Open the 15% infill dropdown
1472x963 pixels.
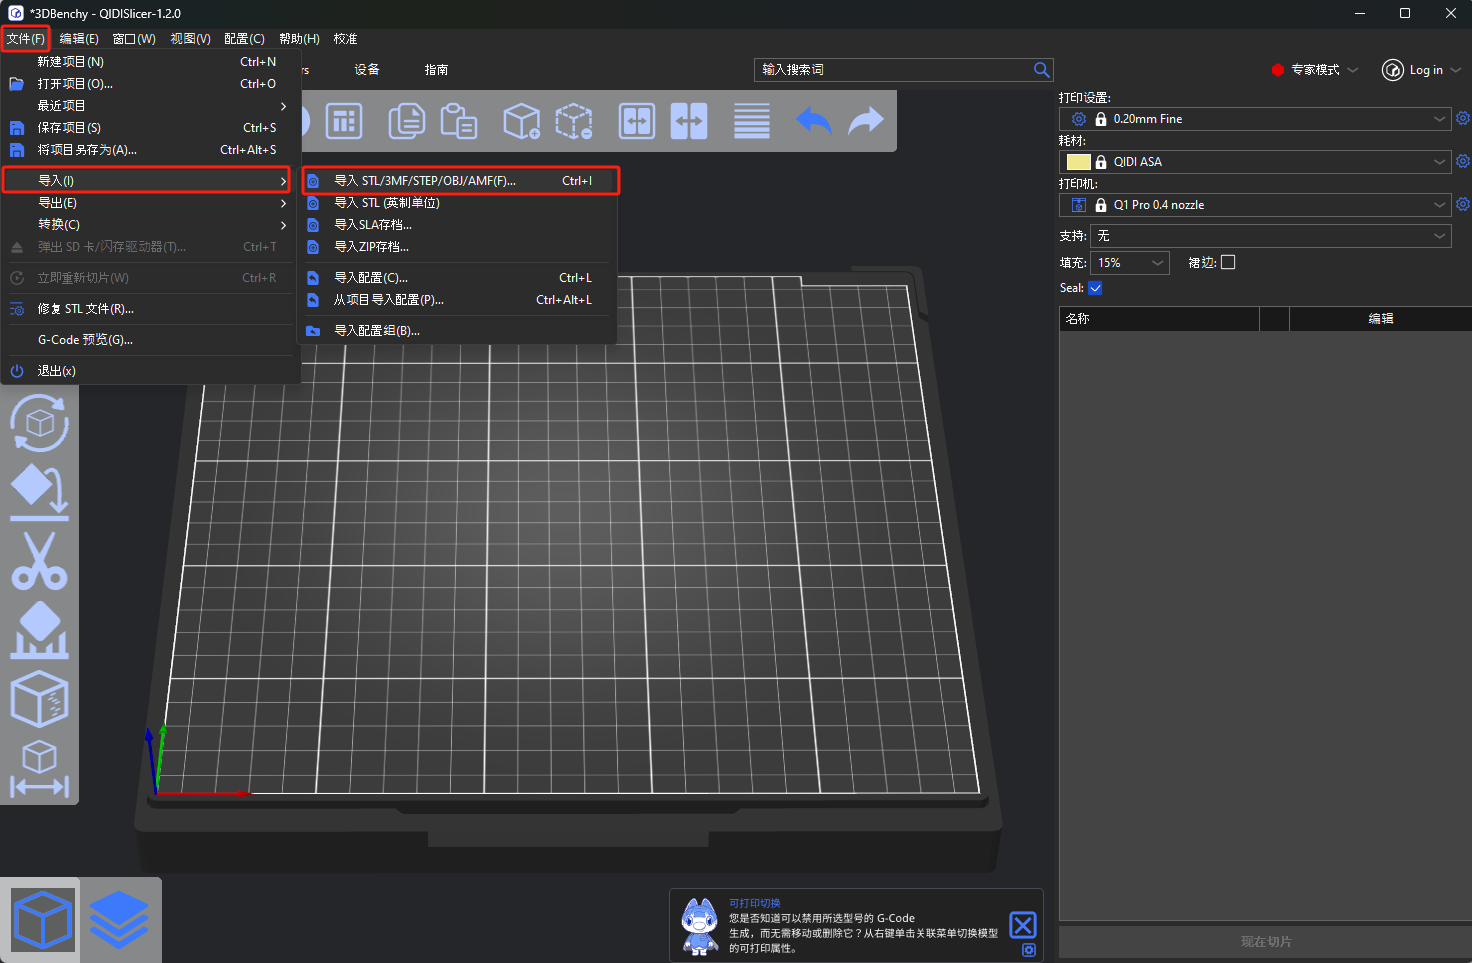(1129, 263)
